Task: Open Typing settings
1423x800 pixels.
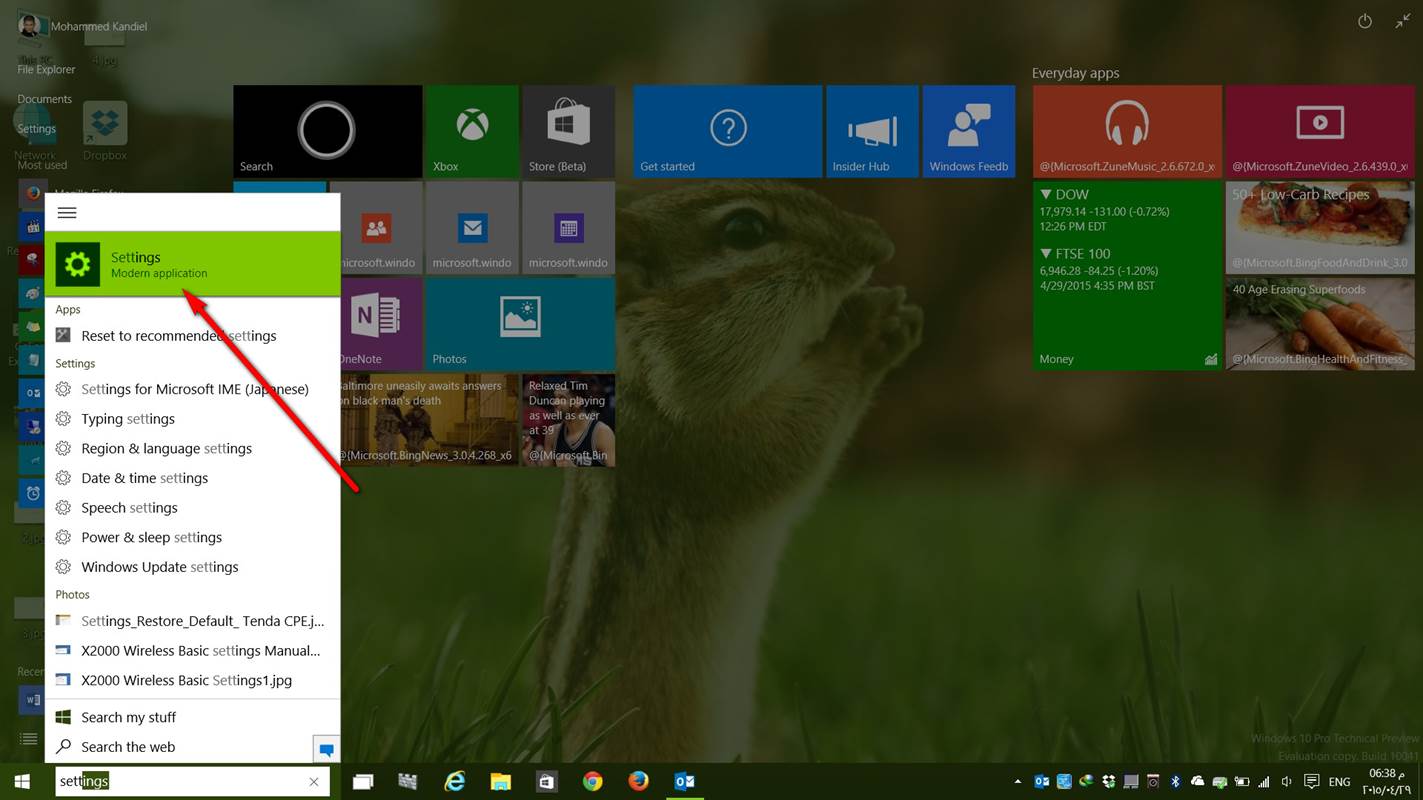Action: coord(192,419)
